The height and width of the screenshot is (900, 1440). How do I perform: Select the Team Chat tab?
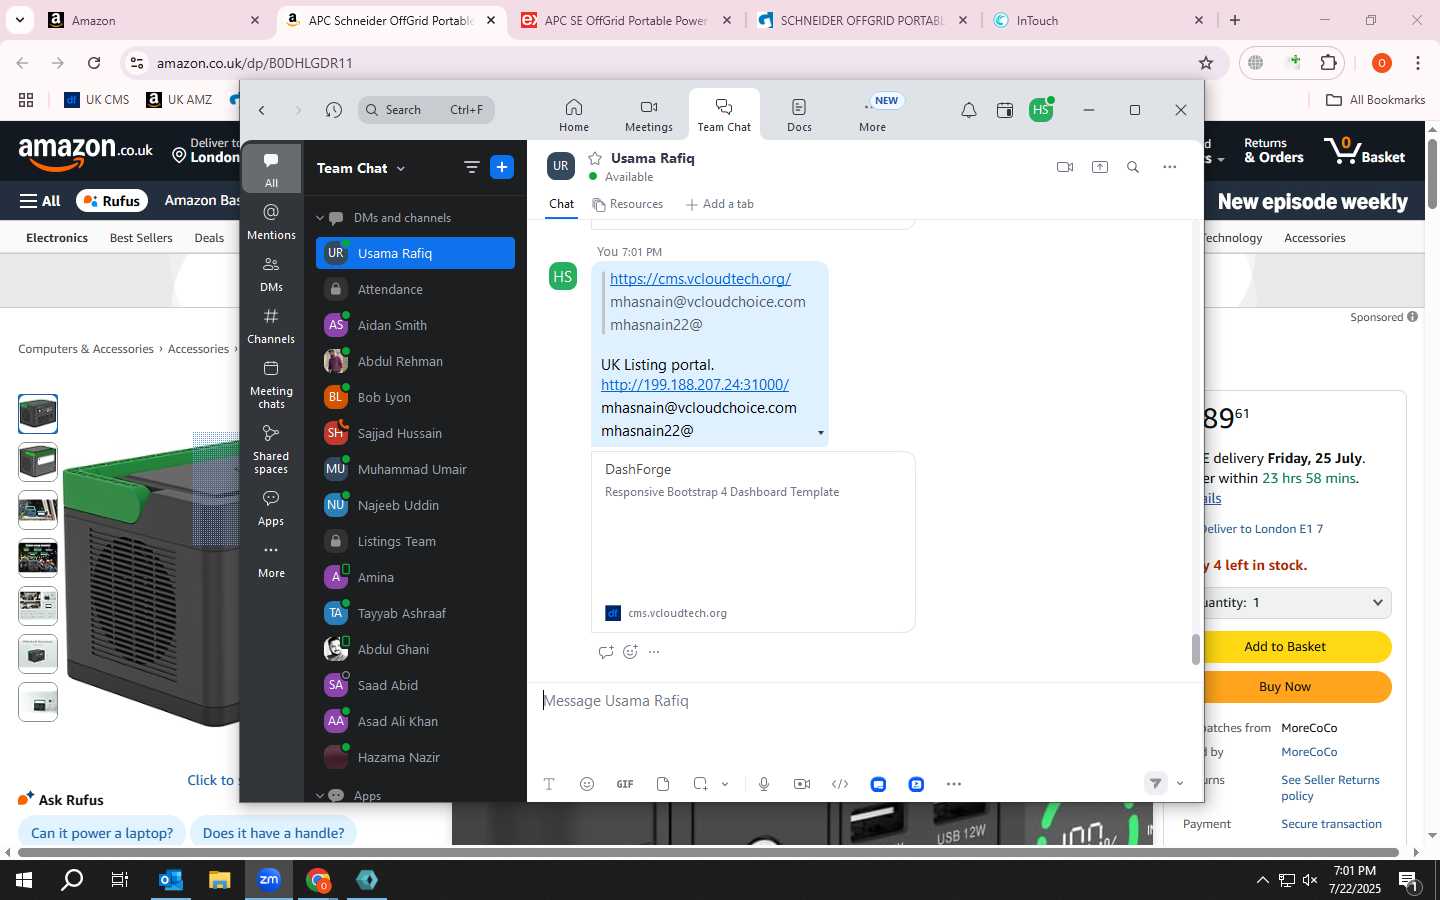coord(724,114)
